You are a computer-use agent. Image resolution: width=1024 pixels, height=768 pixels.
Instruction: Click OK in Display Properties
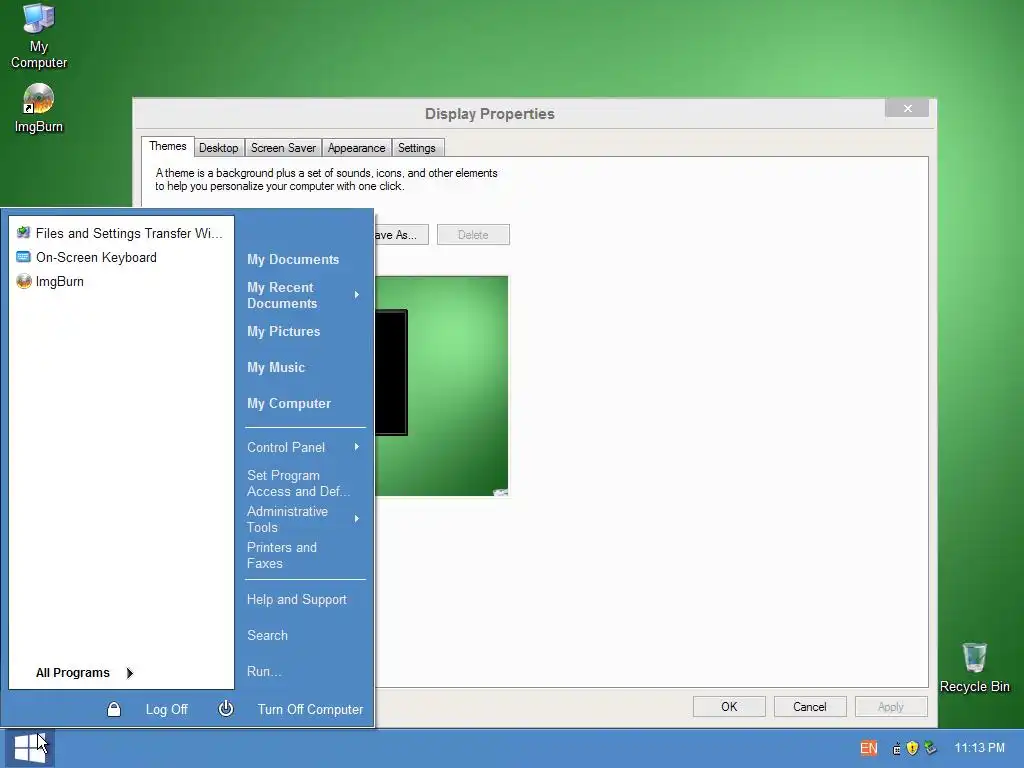tap(729, 707)
